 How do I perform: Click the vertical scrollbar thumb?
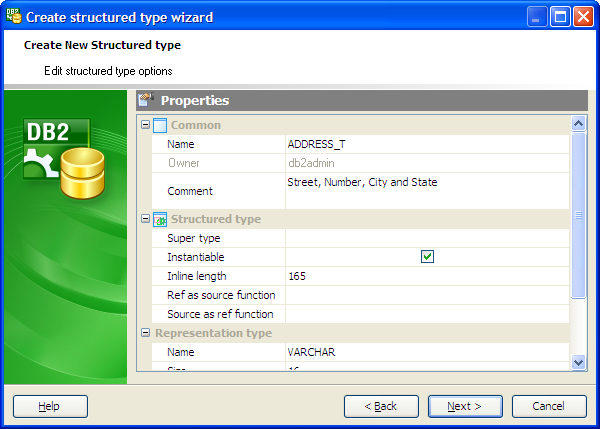[x=578, y=215]
